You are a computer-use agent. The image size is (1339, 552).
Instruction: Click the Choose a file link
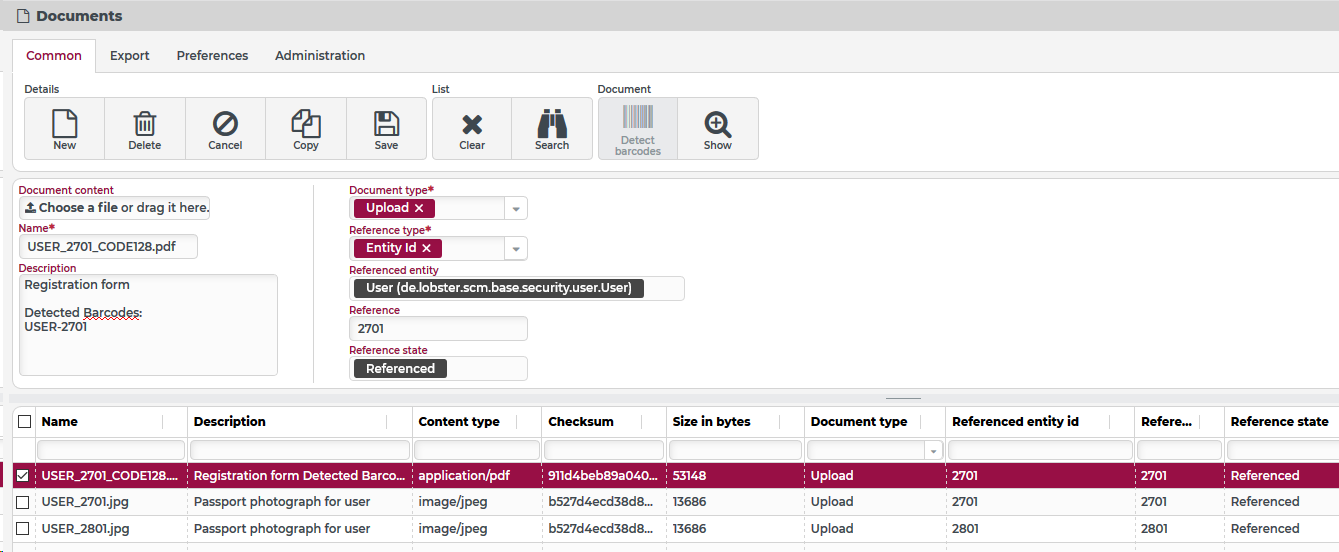78,208
